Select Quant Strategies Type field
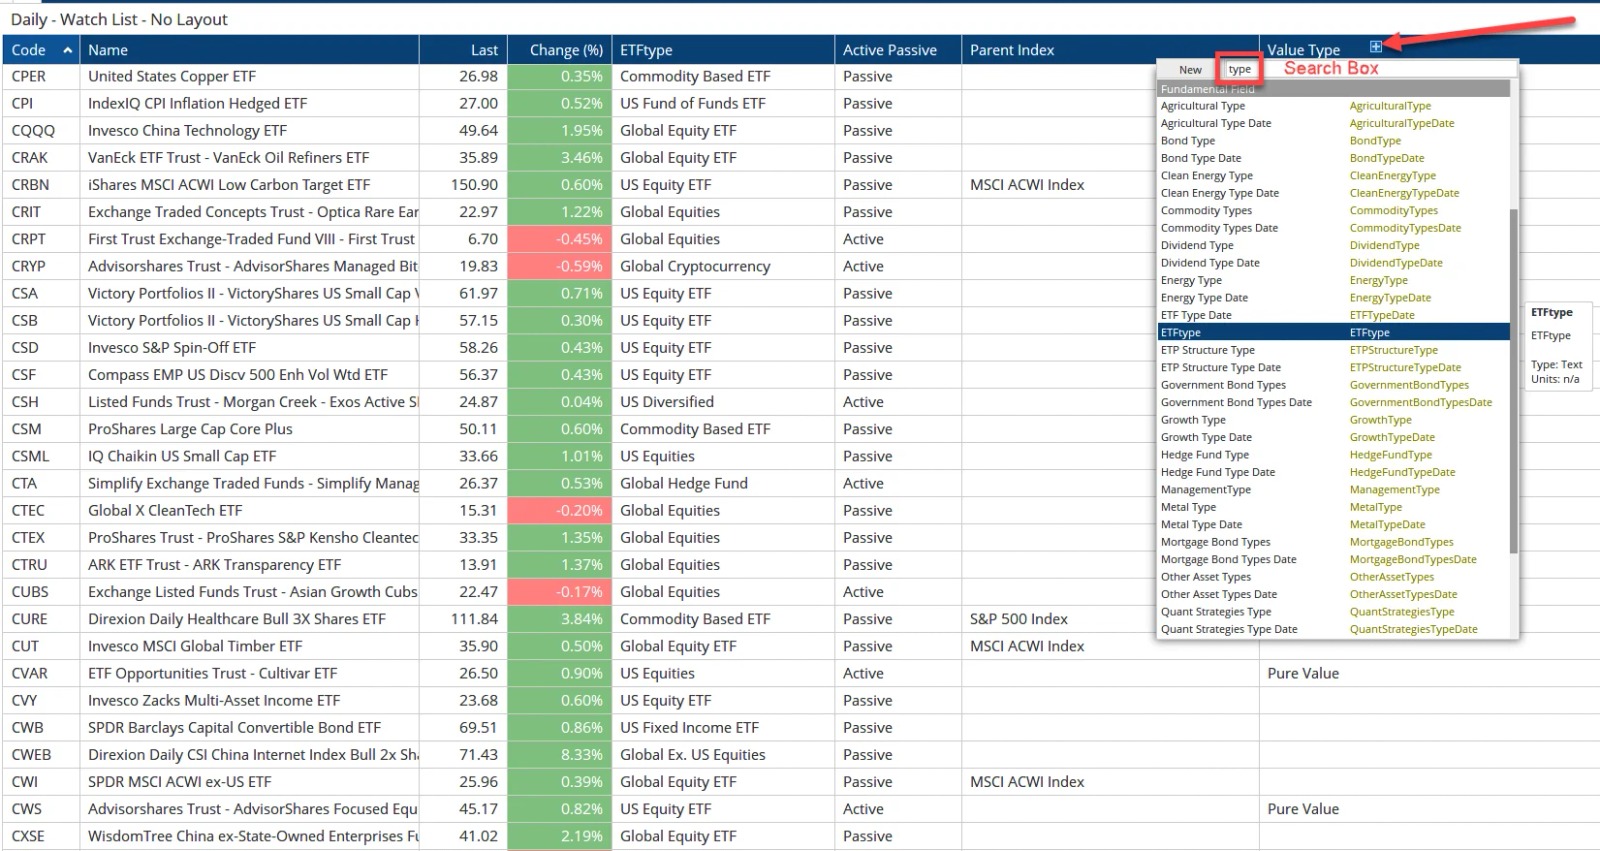Screen dimensions: 1600x851 (x=1333, y=612)
